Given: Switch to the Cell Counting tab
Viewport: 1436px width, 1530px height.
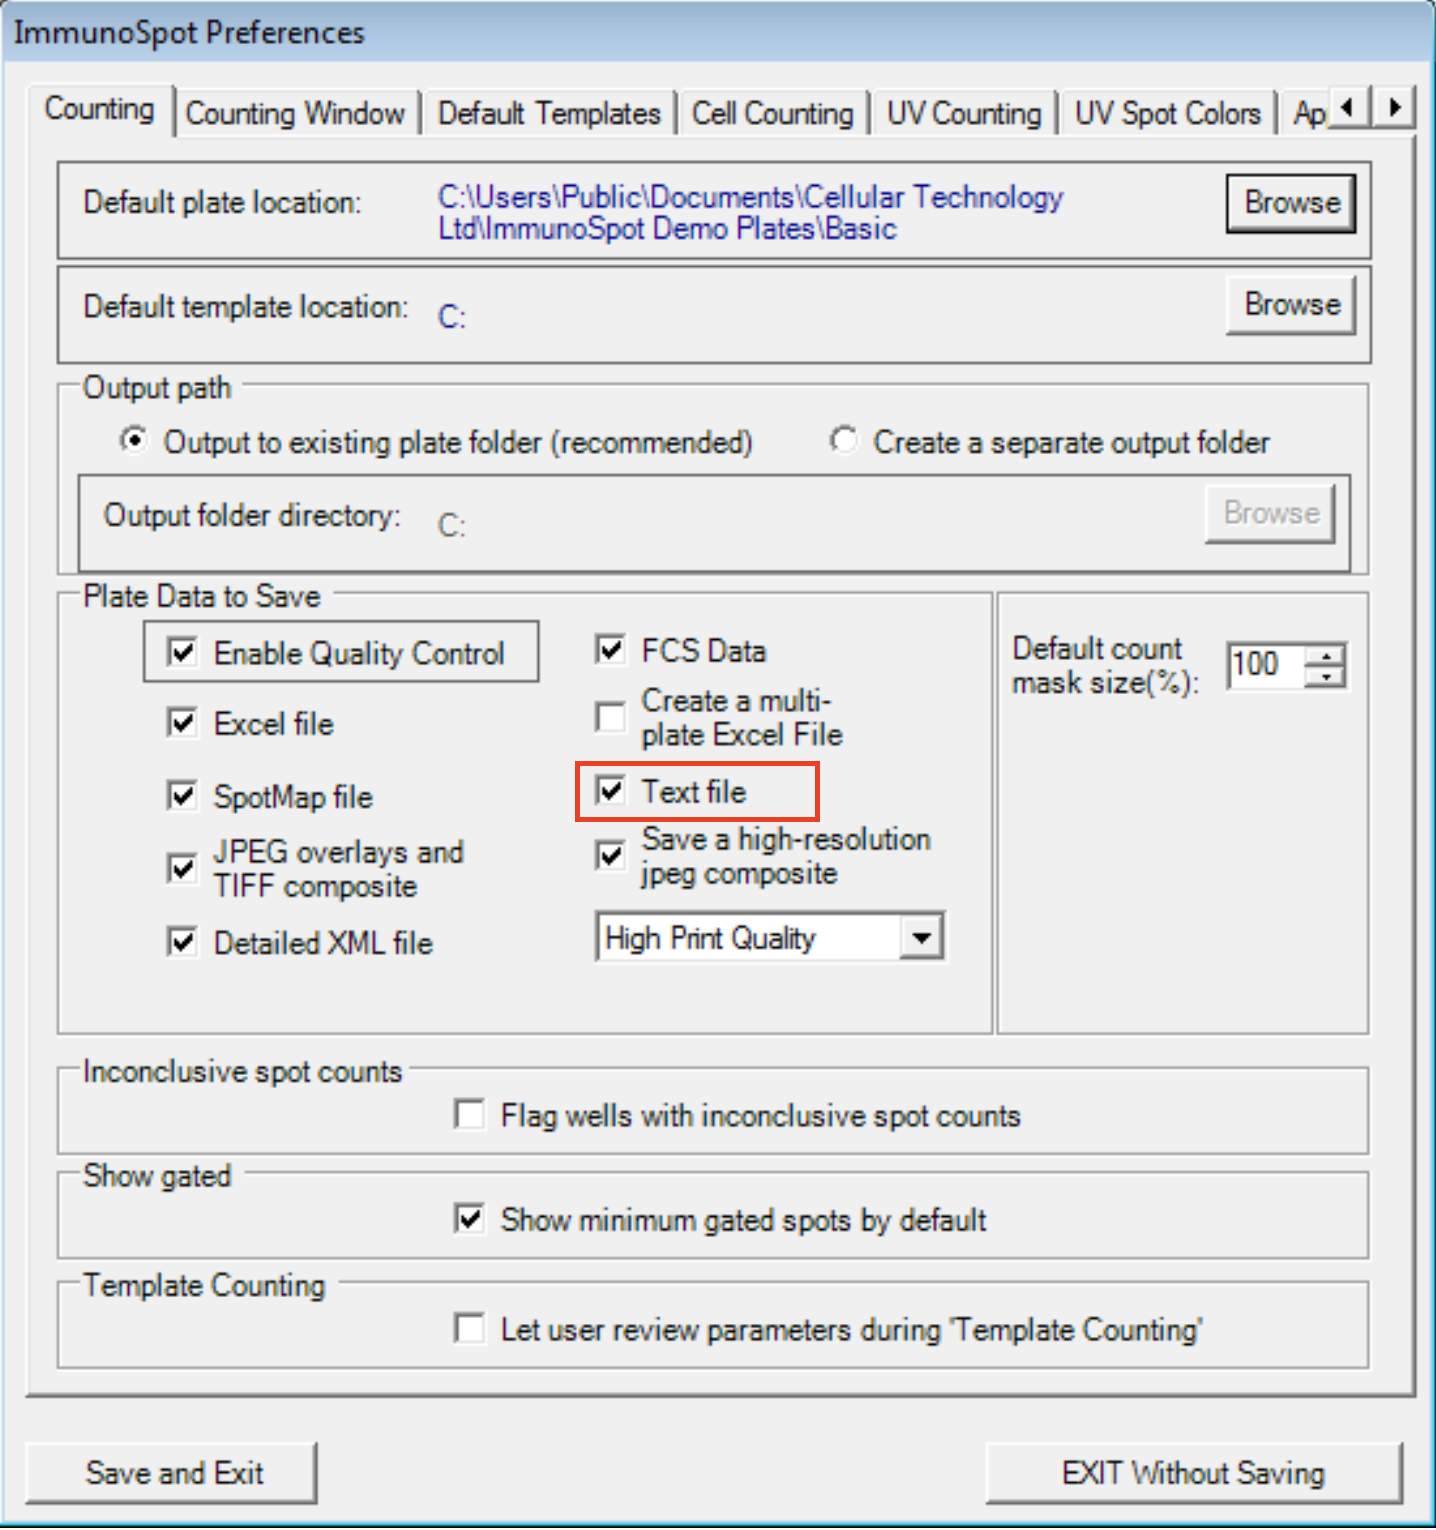Looking at the screenshot, I should [x=773, y=113].
